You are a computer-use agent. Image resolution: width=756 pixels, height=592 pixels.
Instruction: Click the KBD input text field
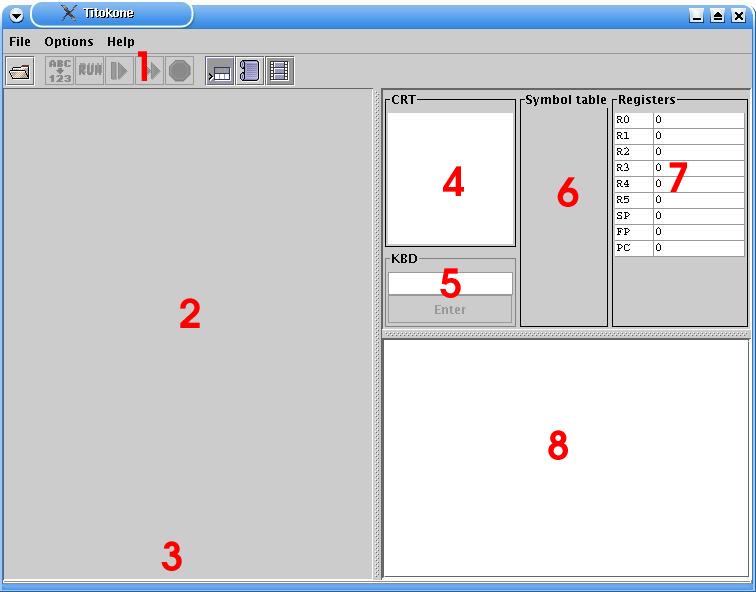point(450,284)
